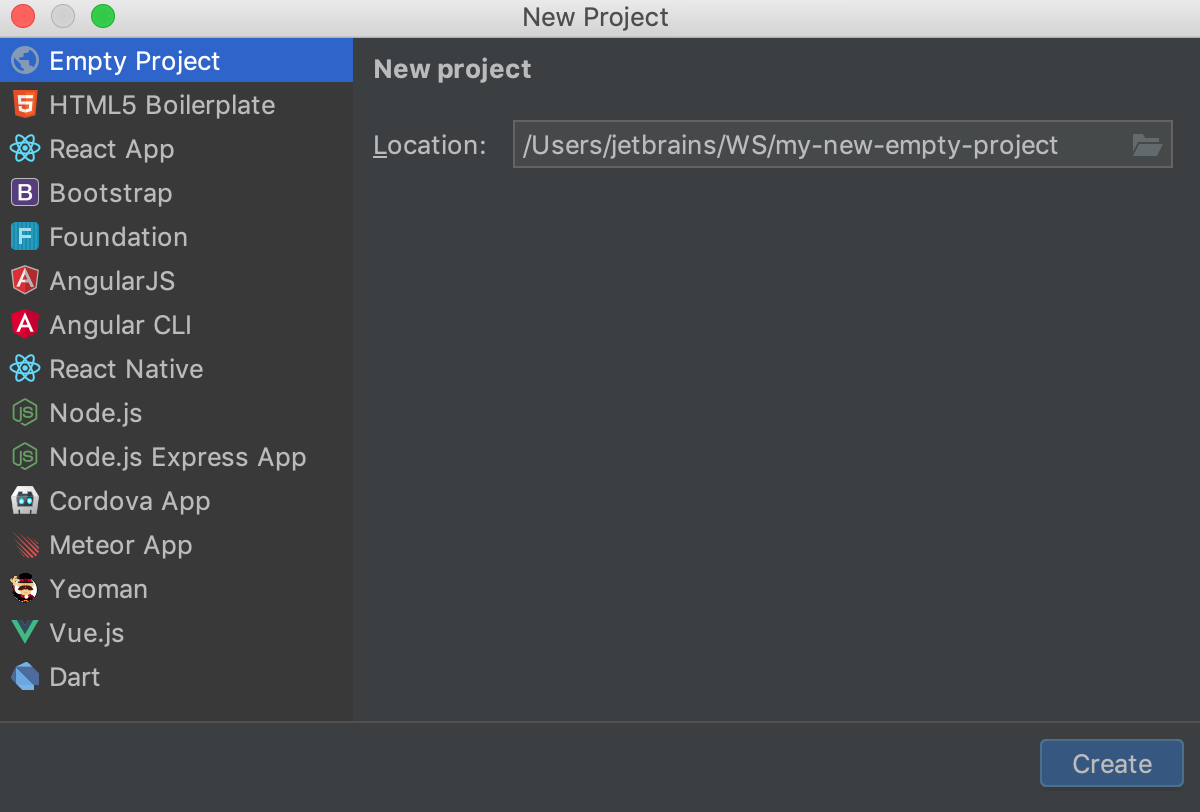Screen dimensions: 1200x812
Task: Click the Angular CLI red icon
Action: tap(25, 325)
